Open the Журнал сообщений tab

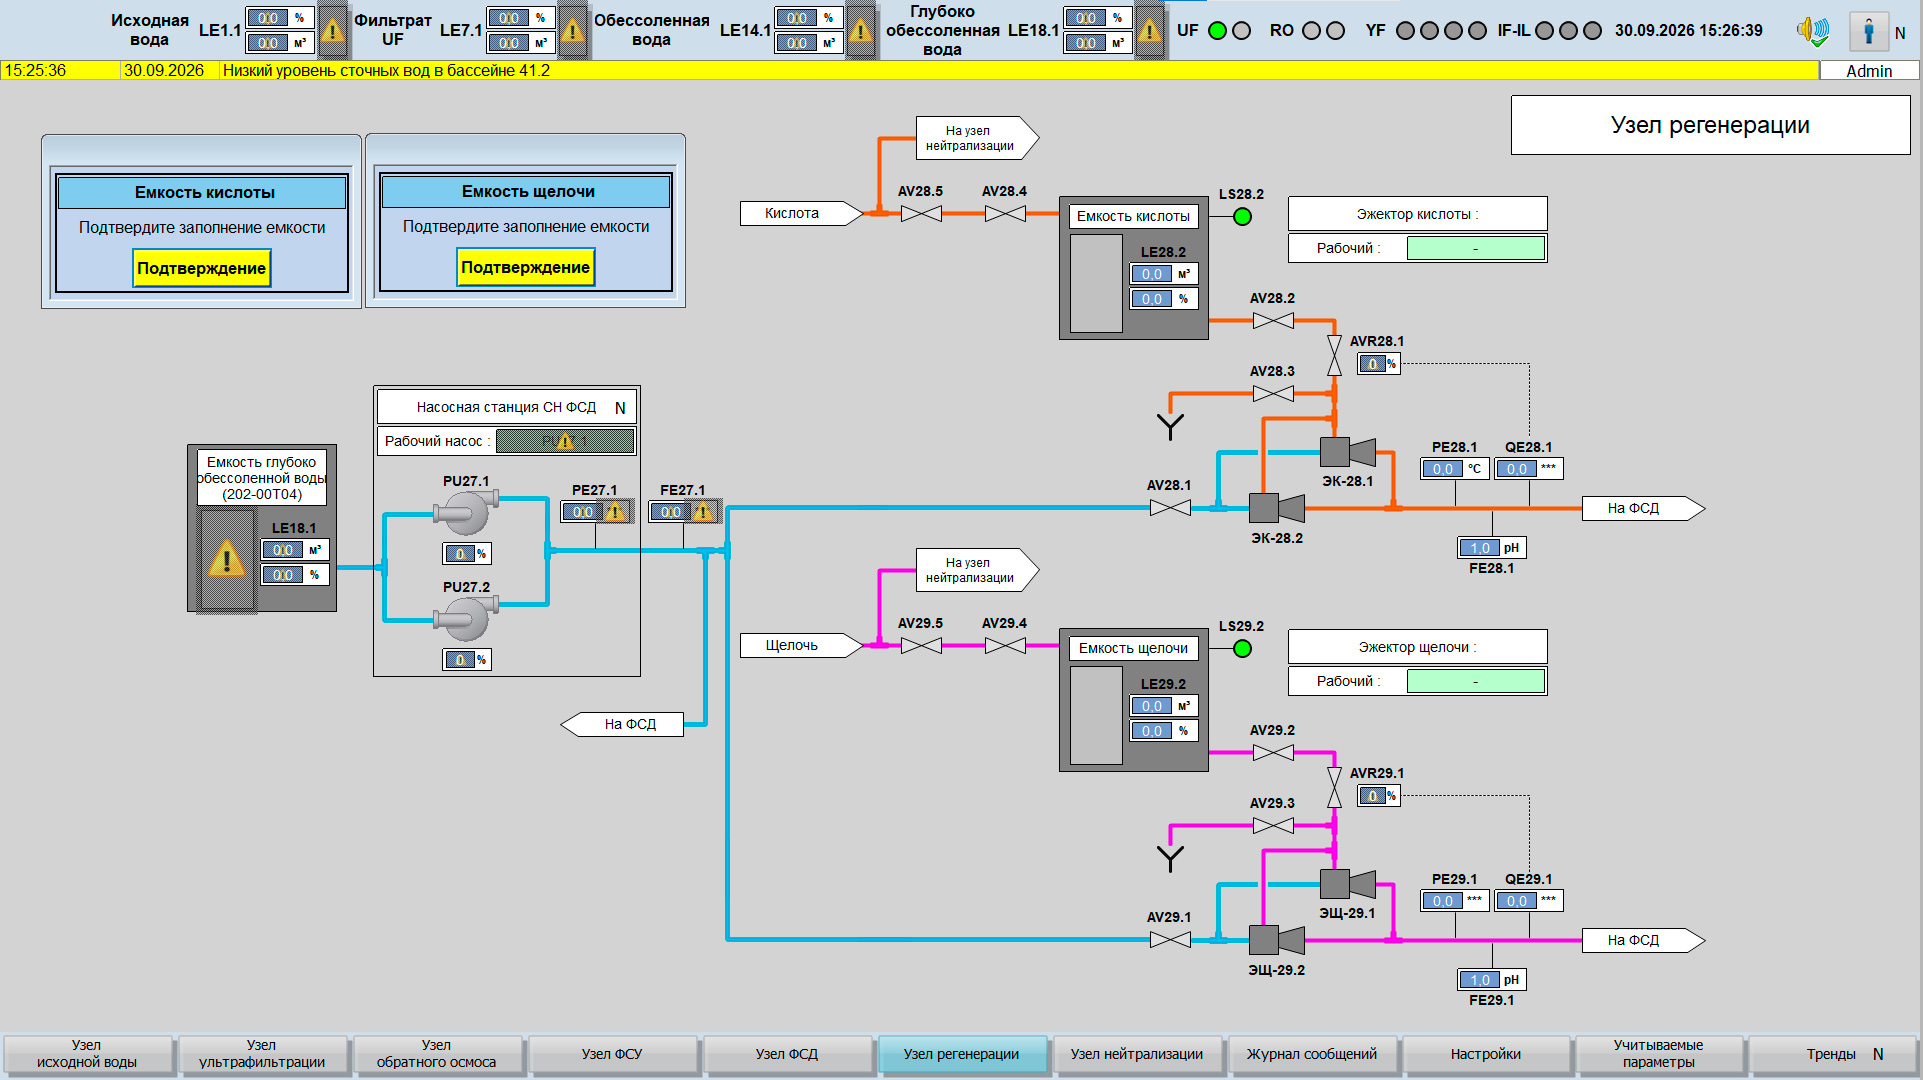coord(1312,1054)
